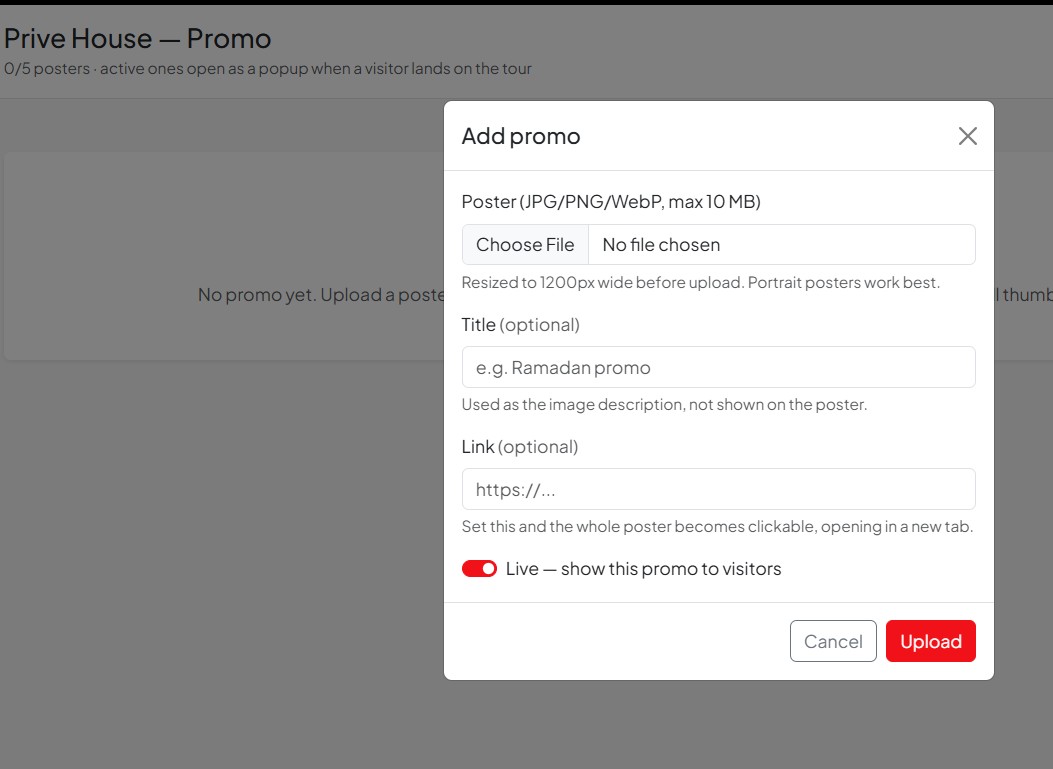Click the Choose File button
The height and width of the screenshot is (769, 1053).
pyautogui.click(x=525, y=244)
